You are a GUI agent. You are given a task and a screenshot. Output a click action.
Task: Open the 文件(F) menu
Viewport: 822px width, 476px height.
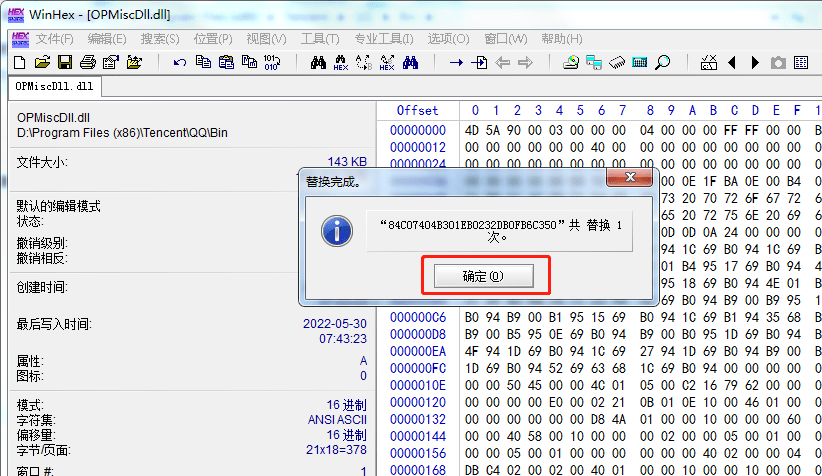point(55,39)
